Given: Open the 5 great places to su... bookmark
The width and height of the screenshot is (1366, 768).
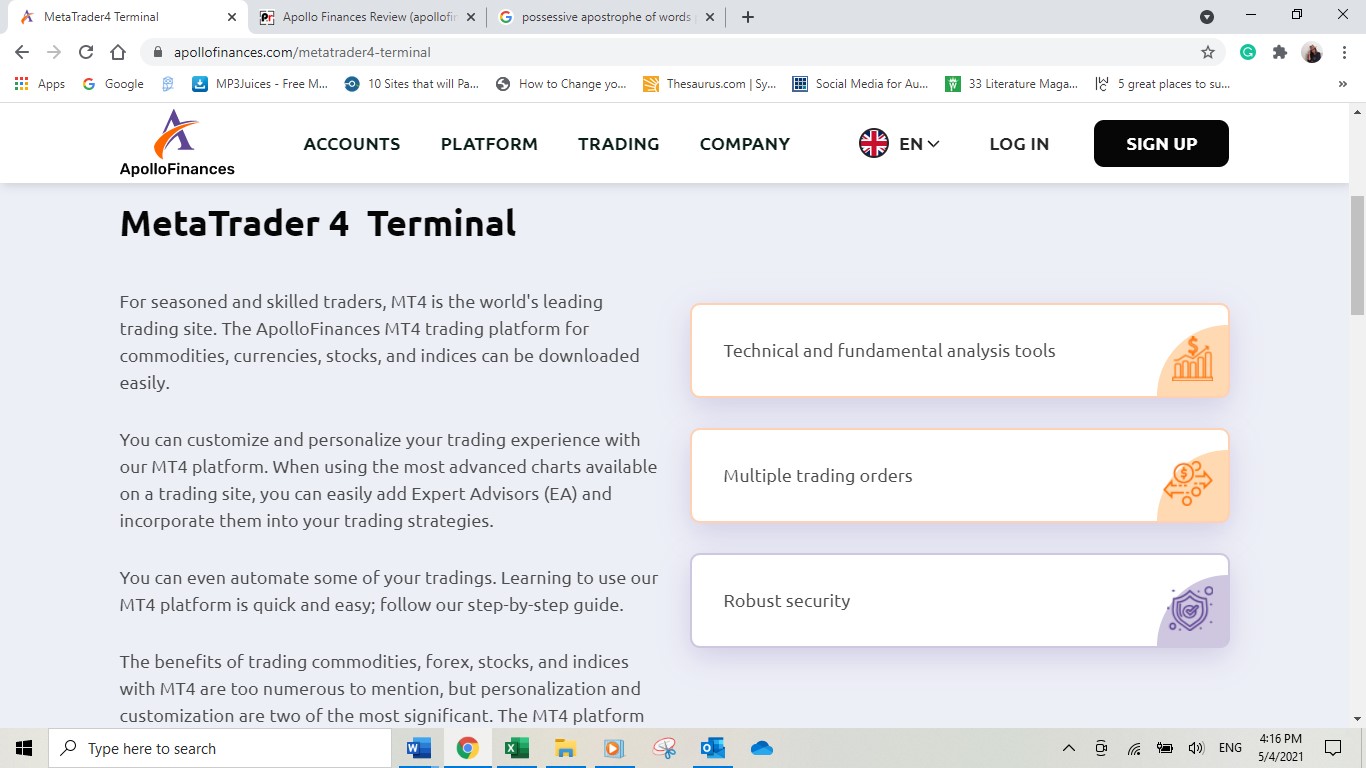Looking at the screenshot, I should [1163, 84].
